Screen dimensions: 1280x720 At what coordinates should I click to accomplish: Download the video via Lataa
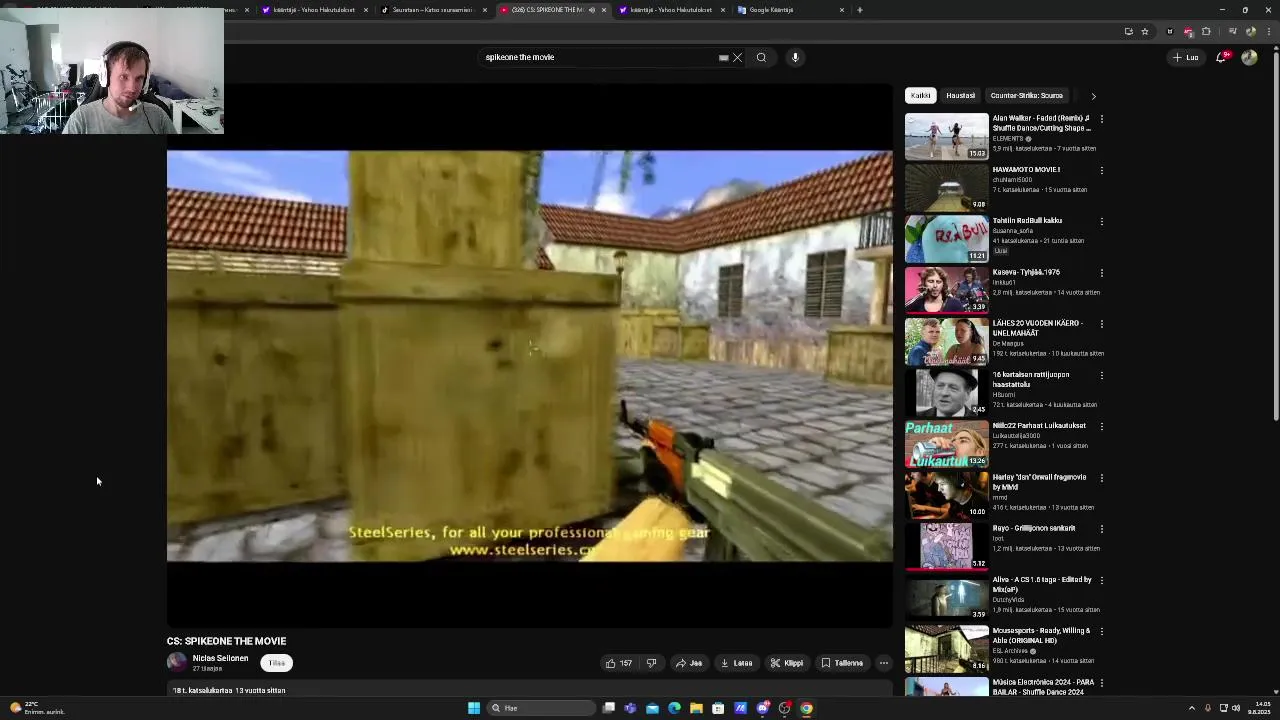(736, 663)
